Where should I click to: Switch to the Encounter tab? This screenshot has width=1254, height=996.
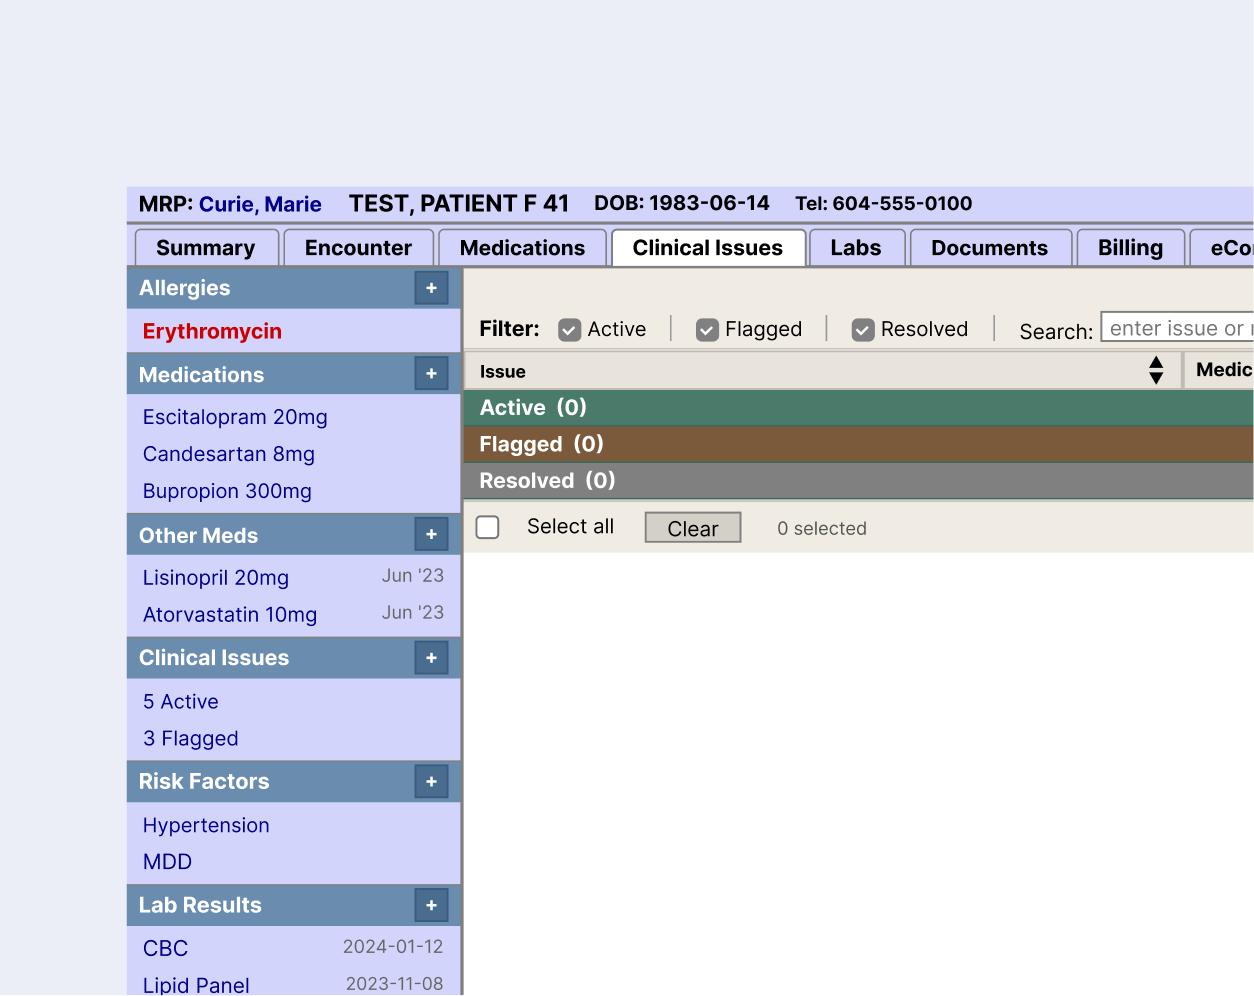[x=358, y=248]
